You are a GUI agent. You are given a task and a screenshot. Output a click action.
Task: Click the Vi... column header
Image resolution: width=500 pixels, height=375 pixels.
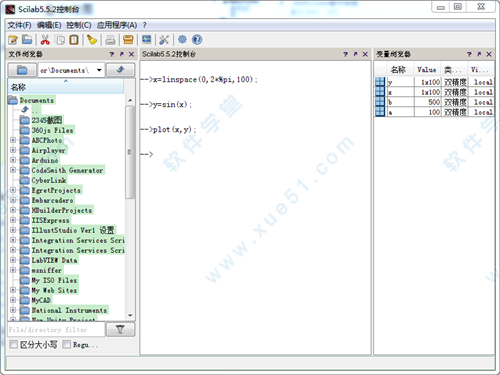pyautogui.click(x=480, y=70)
